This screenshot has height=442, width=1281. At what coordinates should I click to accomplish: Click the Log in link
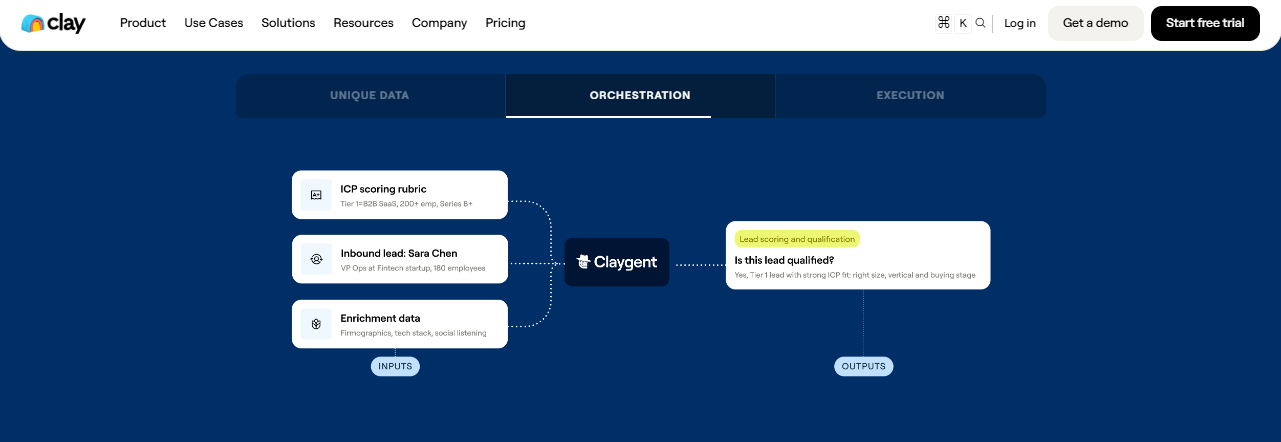[1020, 23]
